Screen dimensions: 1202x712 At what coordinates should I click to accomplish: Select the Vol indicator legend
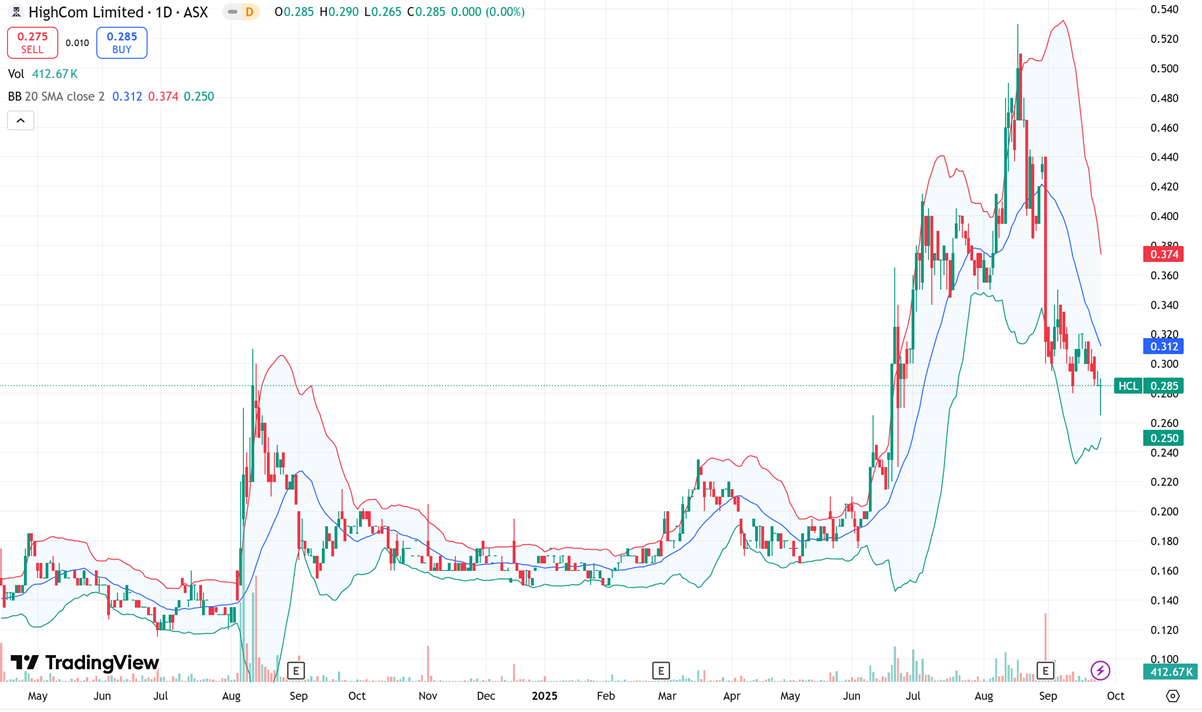[17, 74]
